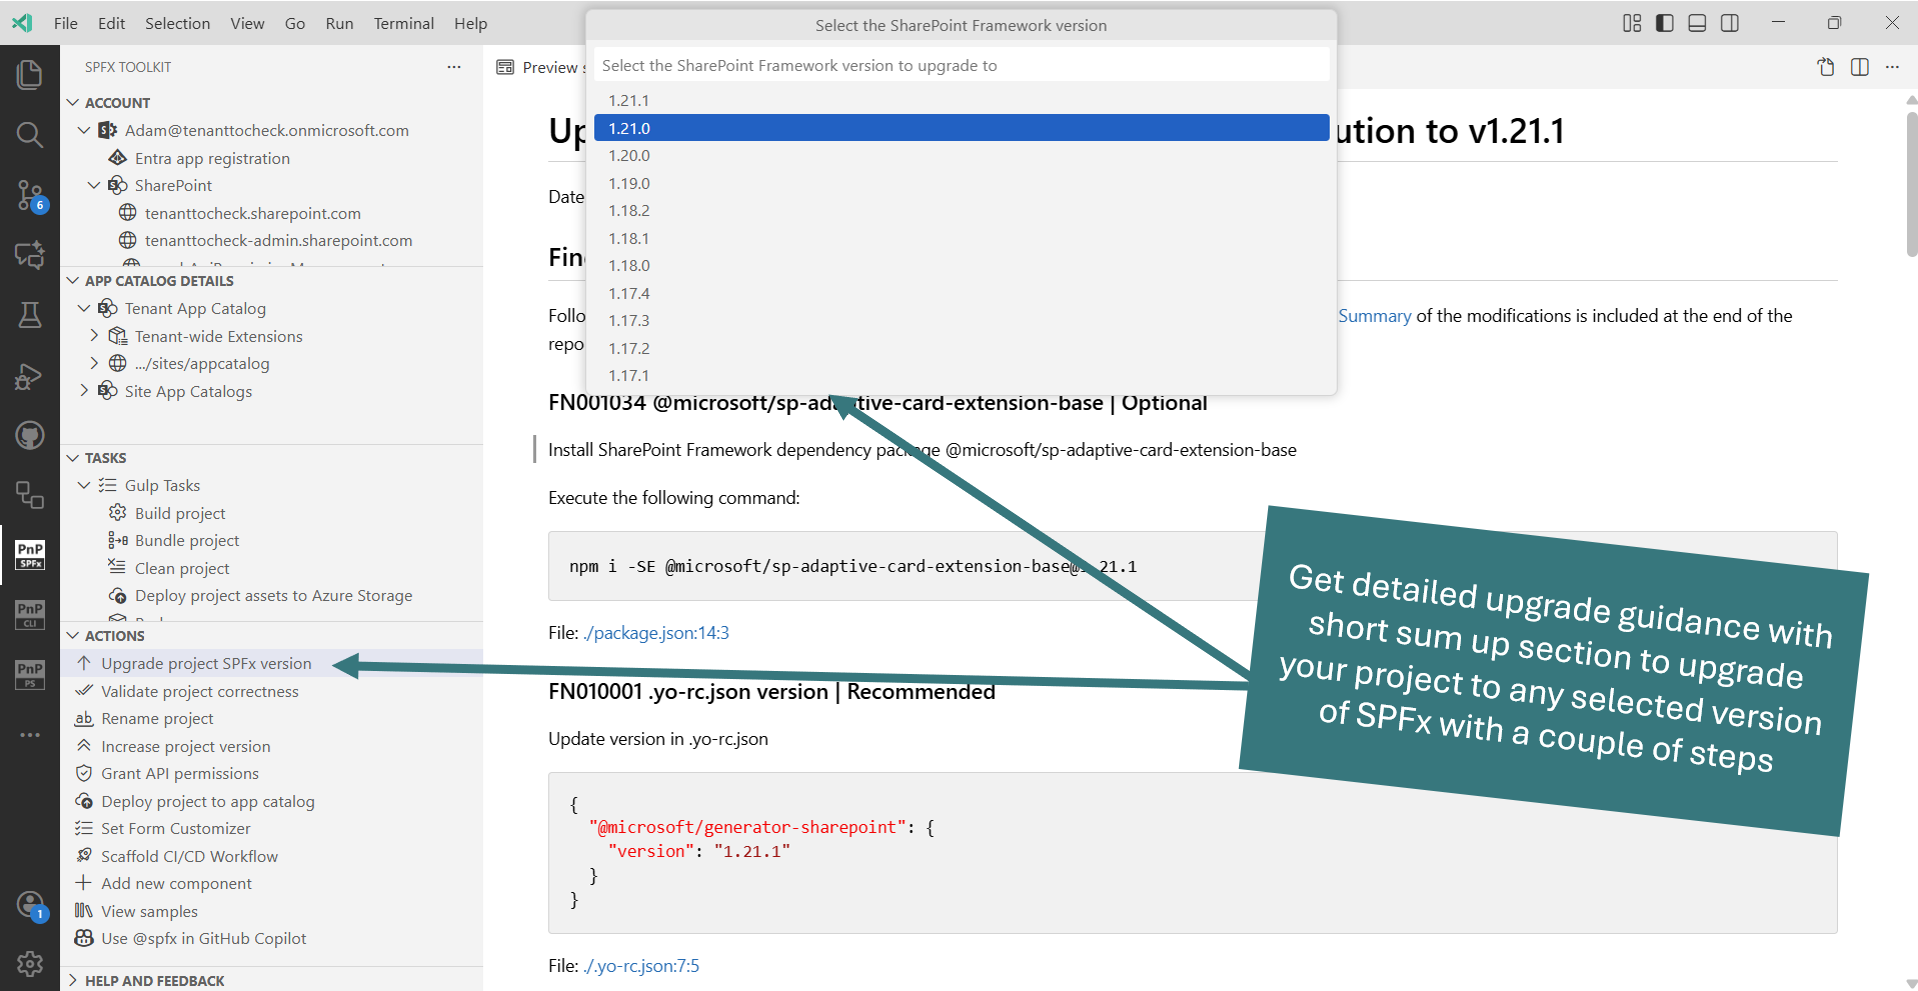The image size is (1918, 991).
Task: Show additional views ellipsis in activity bar
Action: point(30,734)
